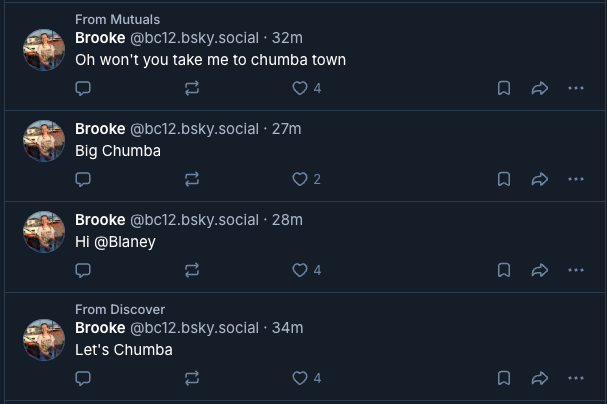Open more options for "Big Chumba" post
Image resolution: width=607 pixels, height=404 pixels.
[576, 179]
